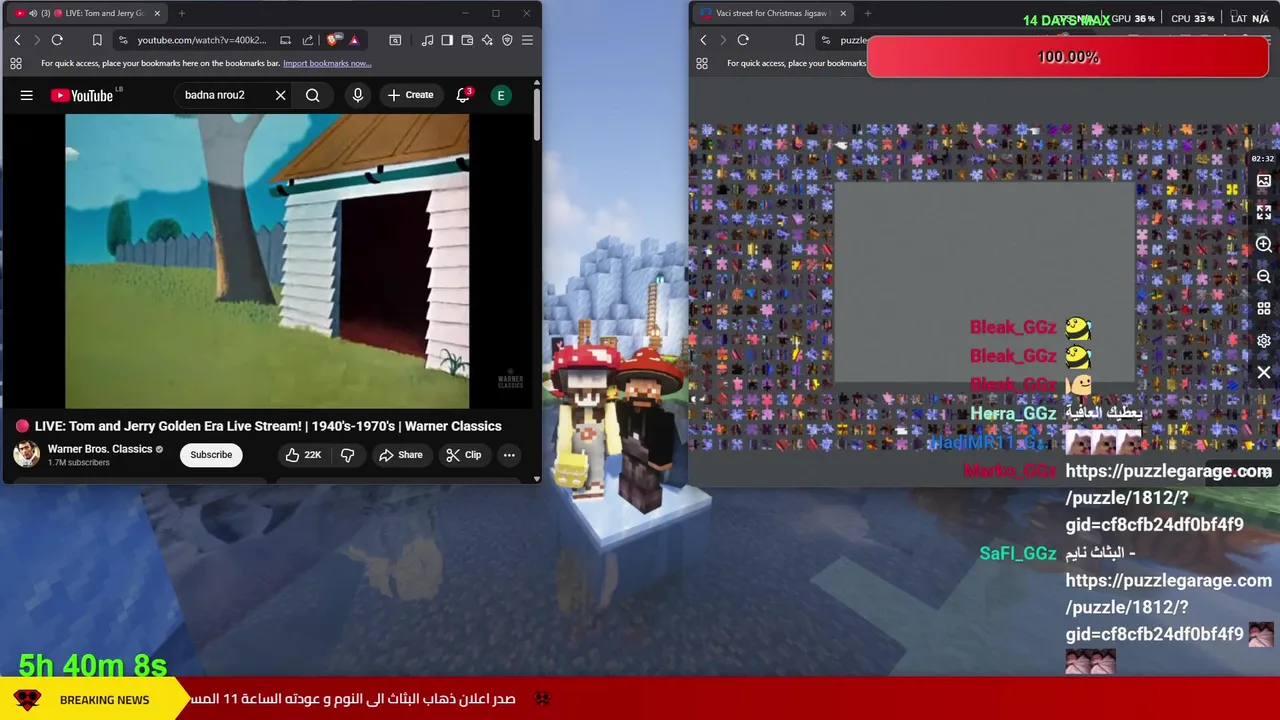The image size is (1280, 720).
Task: Open Warner Bros. Classics channel avatar
Action: click(26, 454)
